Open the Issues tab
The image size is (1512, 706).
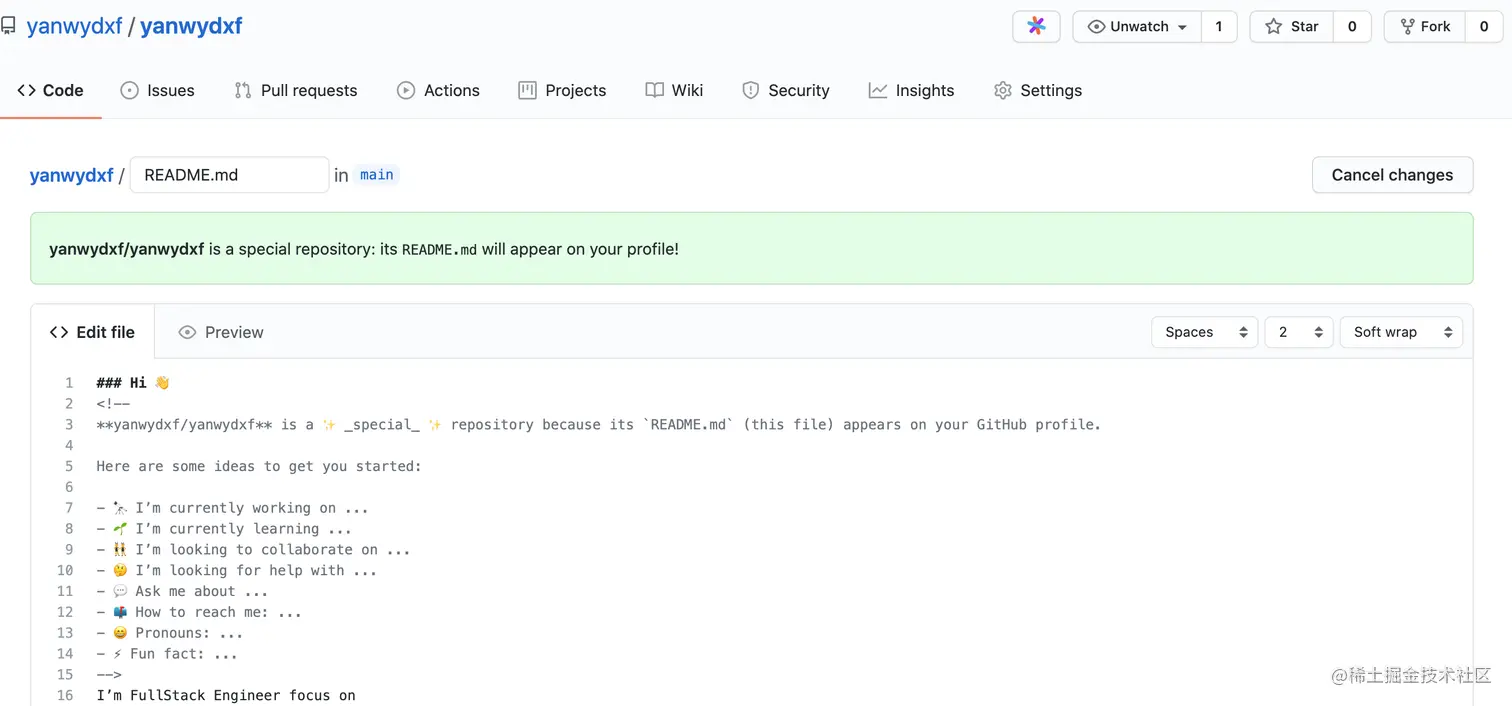[x=157, y=90]
